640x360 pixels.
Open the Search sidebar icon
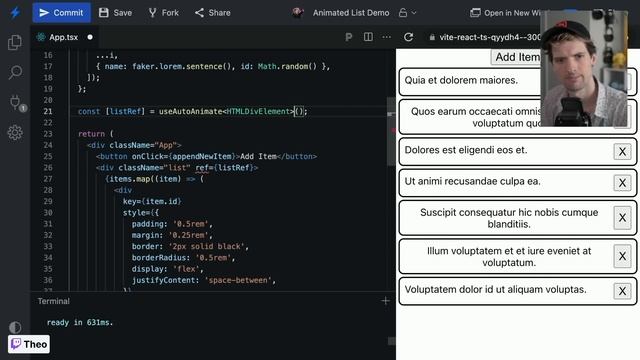click(x=15, y=73)
